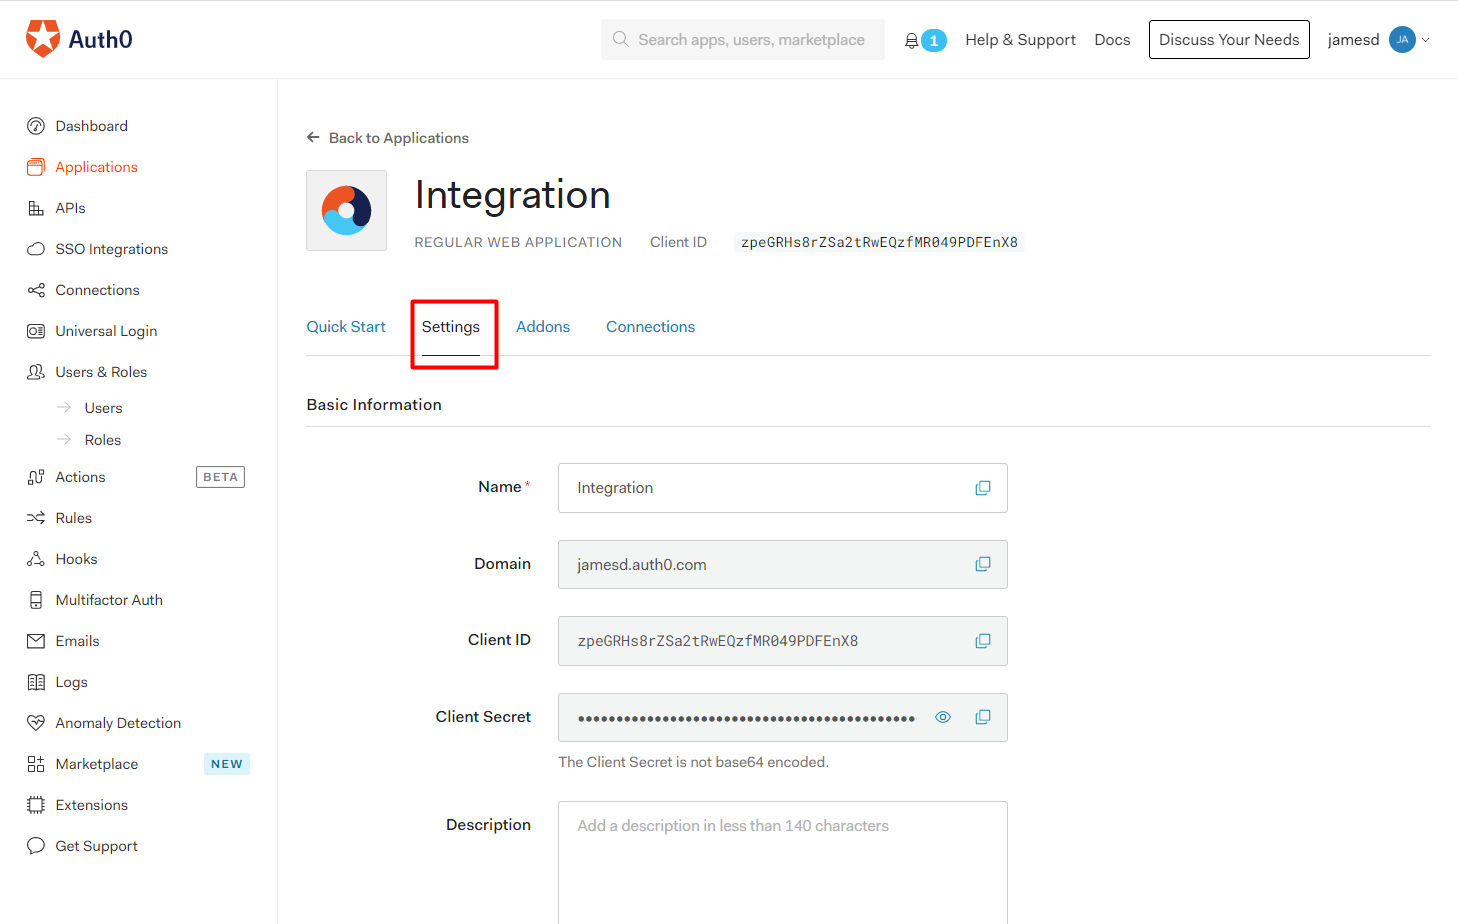Go to APIs in the sidebar

pyautogui.click(x=70, y=208)
